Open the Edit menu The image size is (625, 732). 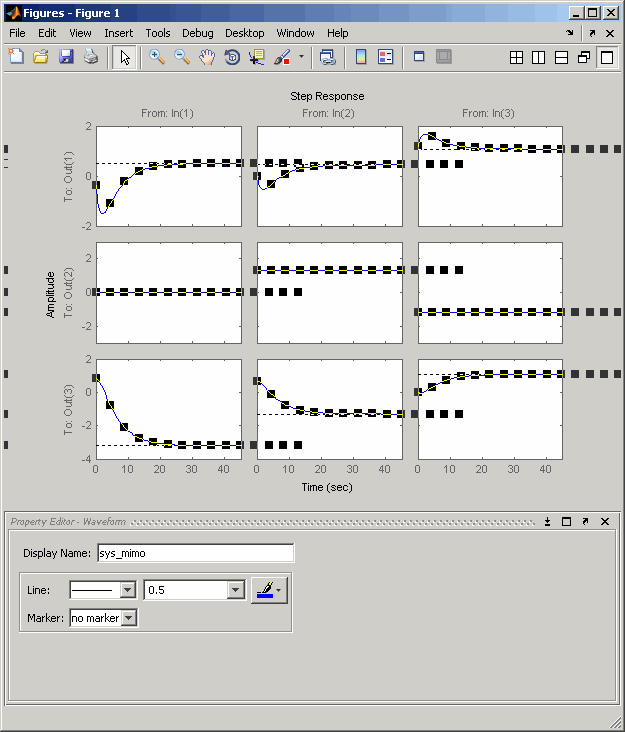click(x=47, y=33)
